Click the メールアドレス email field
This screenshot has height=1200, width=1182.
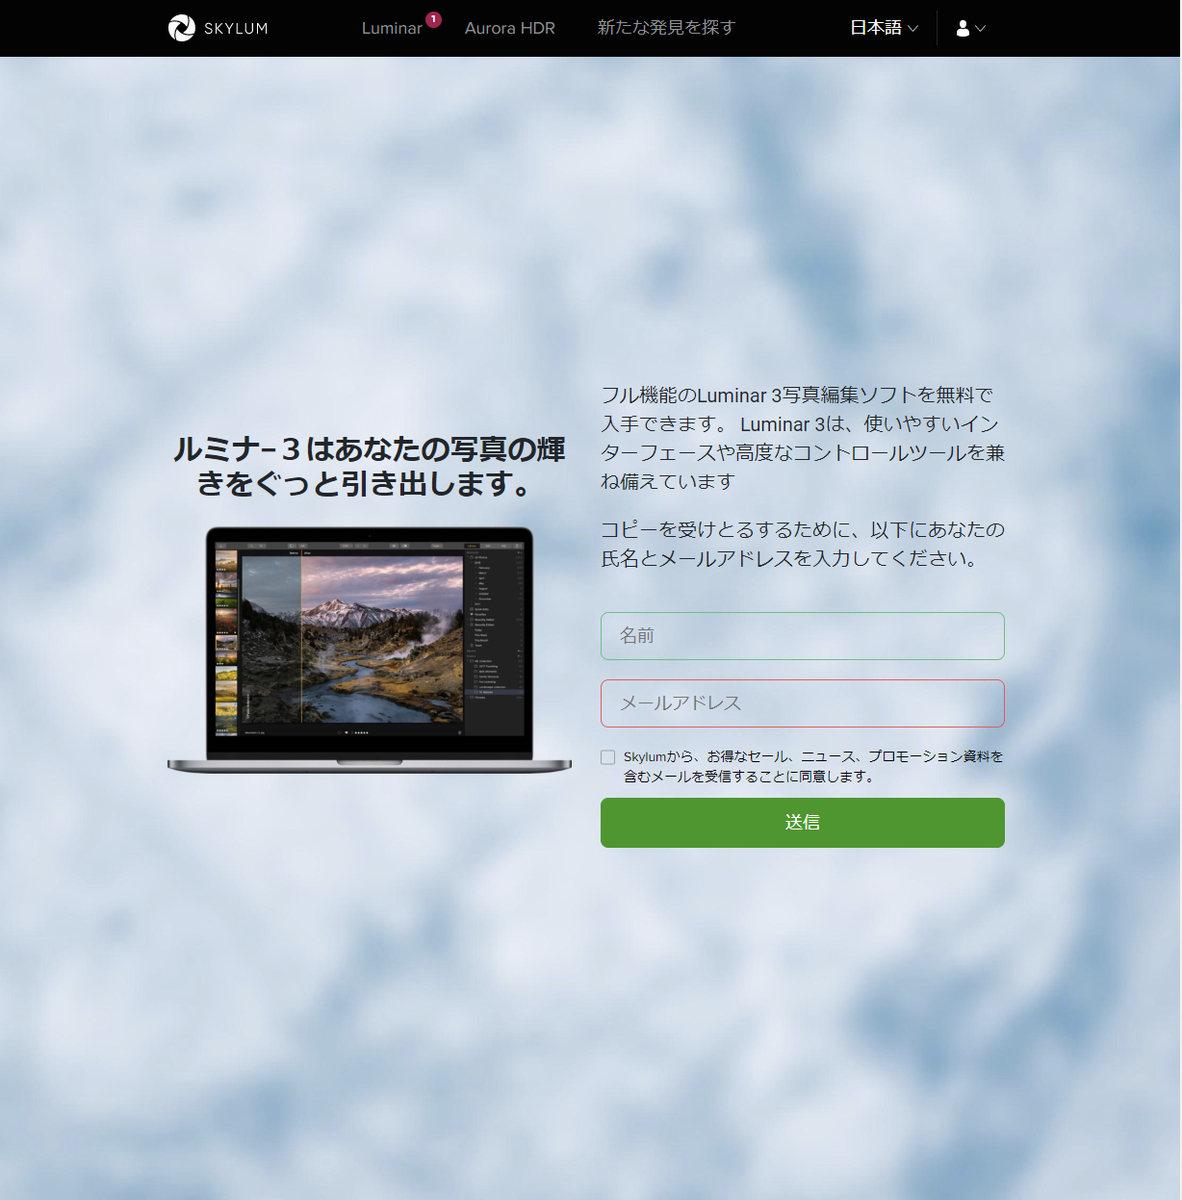point(802,703)
